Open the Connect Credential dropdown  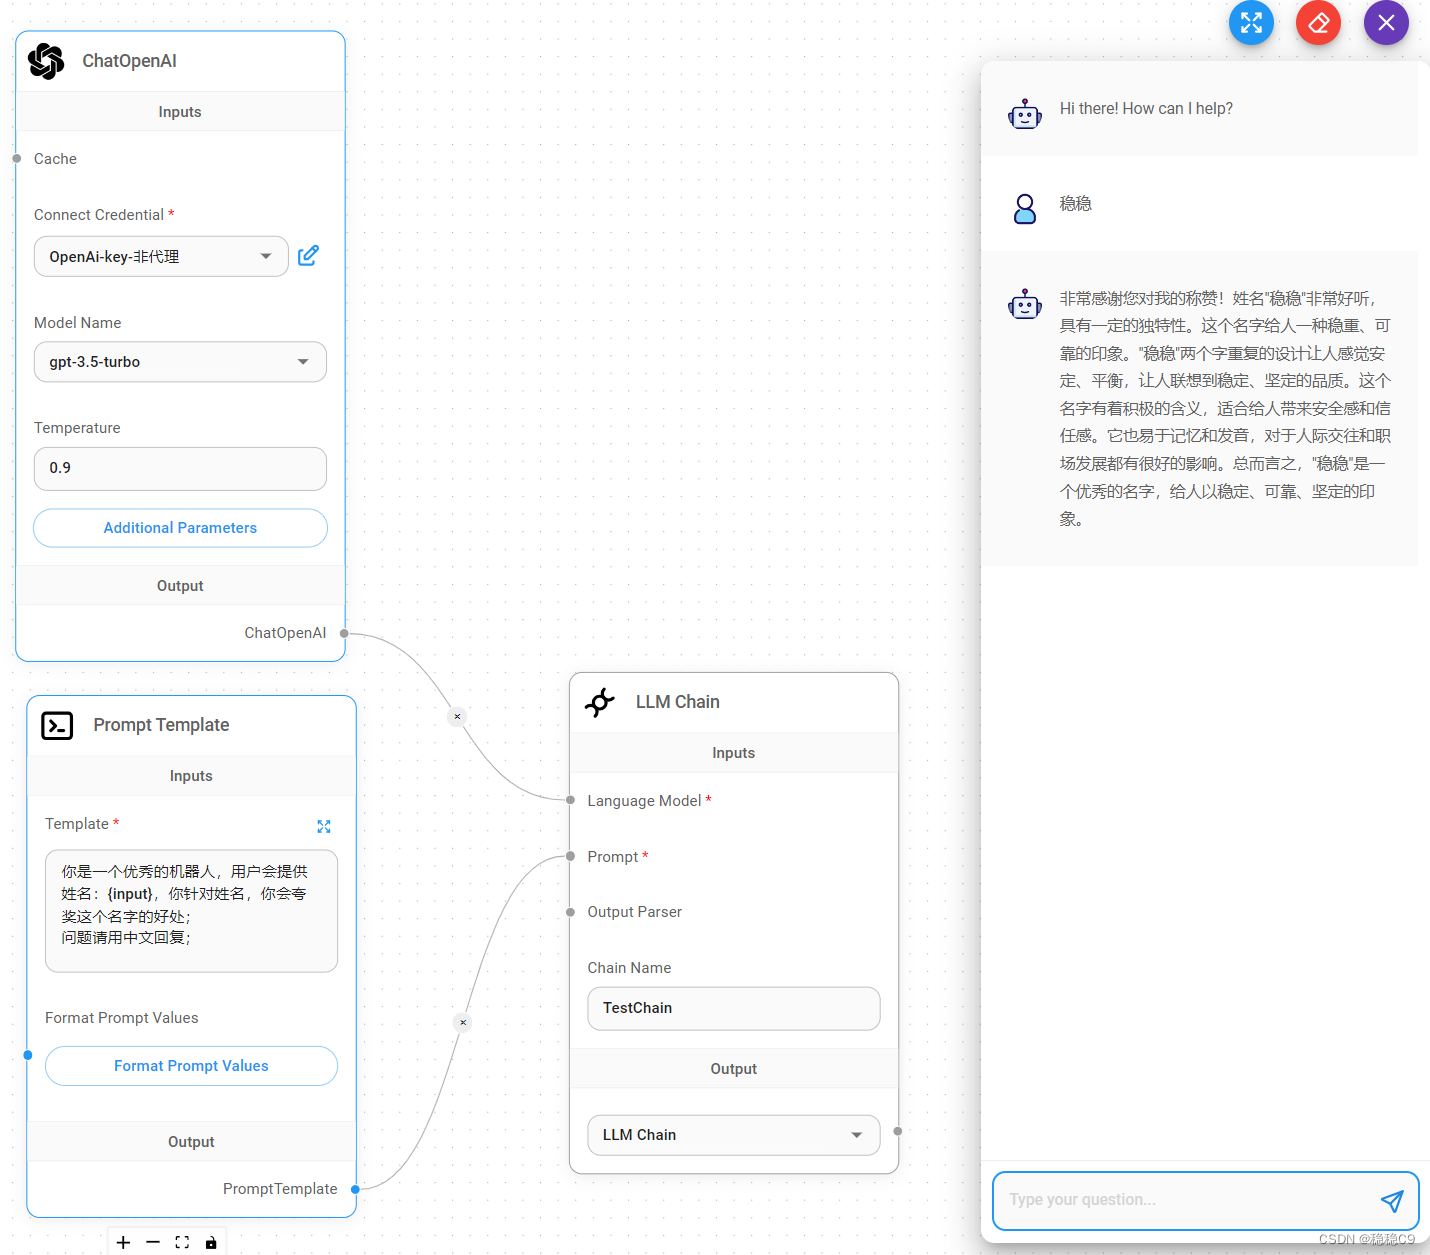tap(160, 256)
